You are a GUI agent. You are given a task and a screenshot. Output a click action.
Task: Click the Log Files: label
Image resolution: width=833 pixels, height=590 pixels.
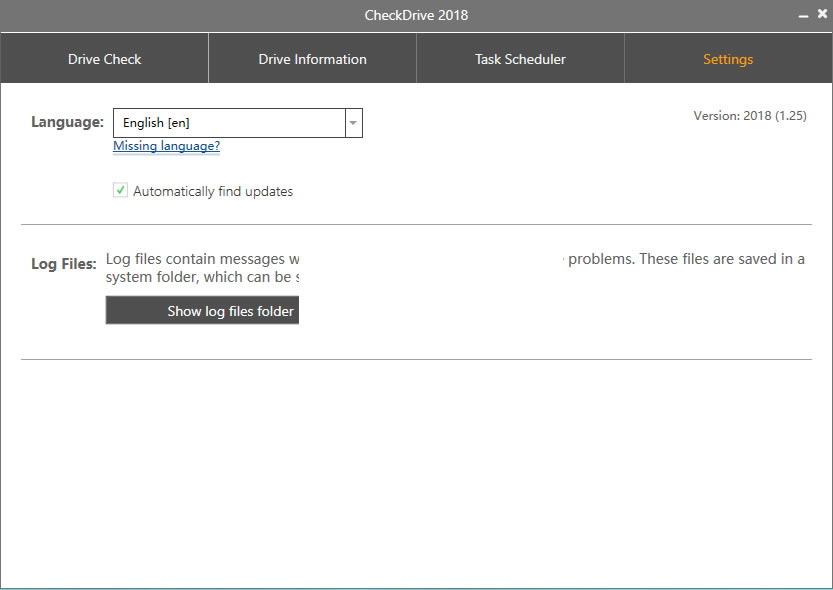[64, 265]
